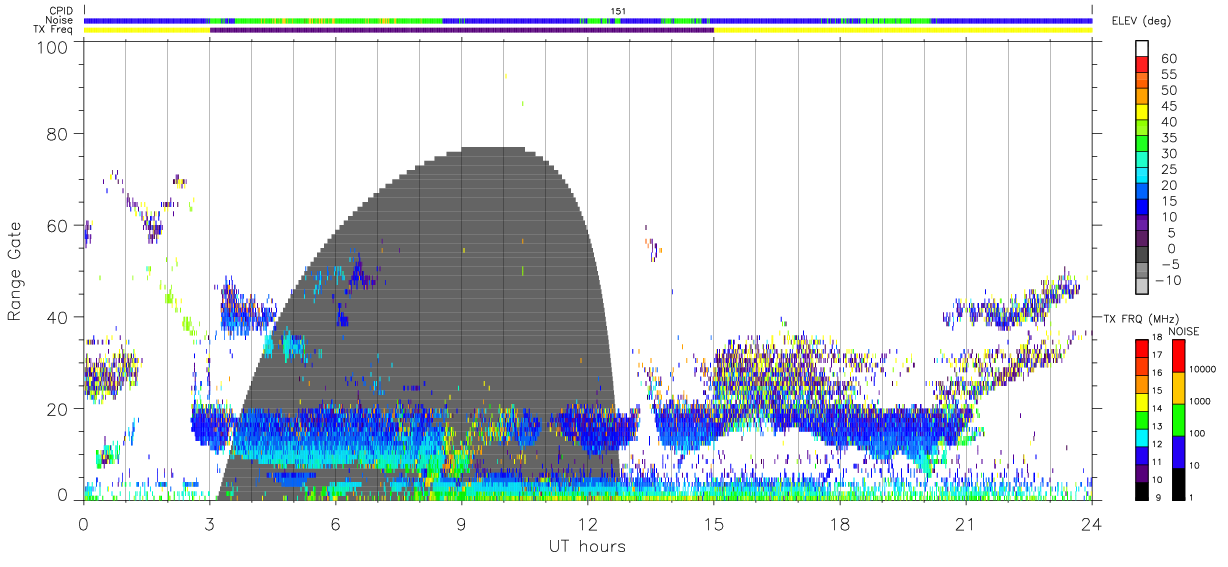This screenshot has height=567, width=1228.
Task: Click the Range Gate axis title
Action: click(x=15, y=271)
